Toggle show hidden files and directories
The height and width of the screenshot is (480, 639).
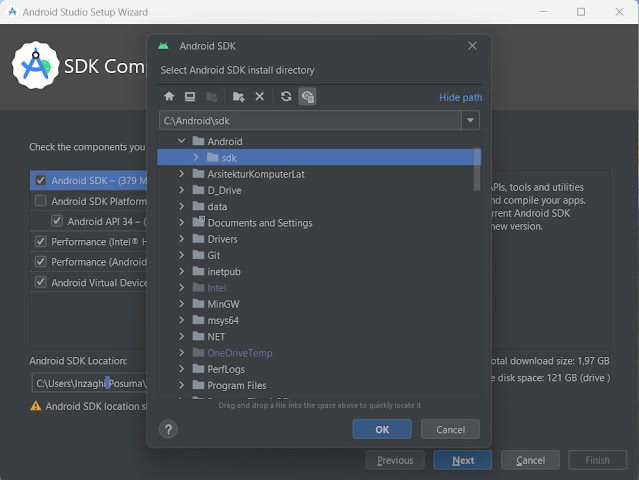point(307,97)
